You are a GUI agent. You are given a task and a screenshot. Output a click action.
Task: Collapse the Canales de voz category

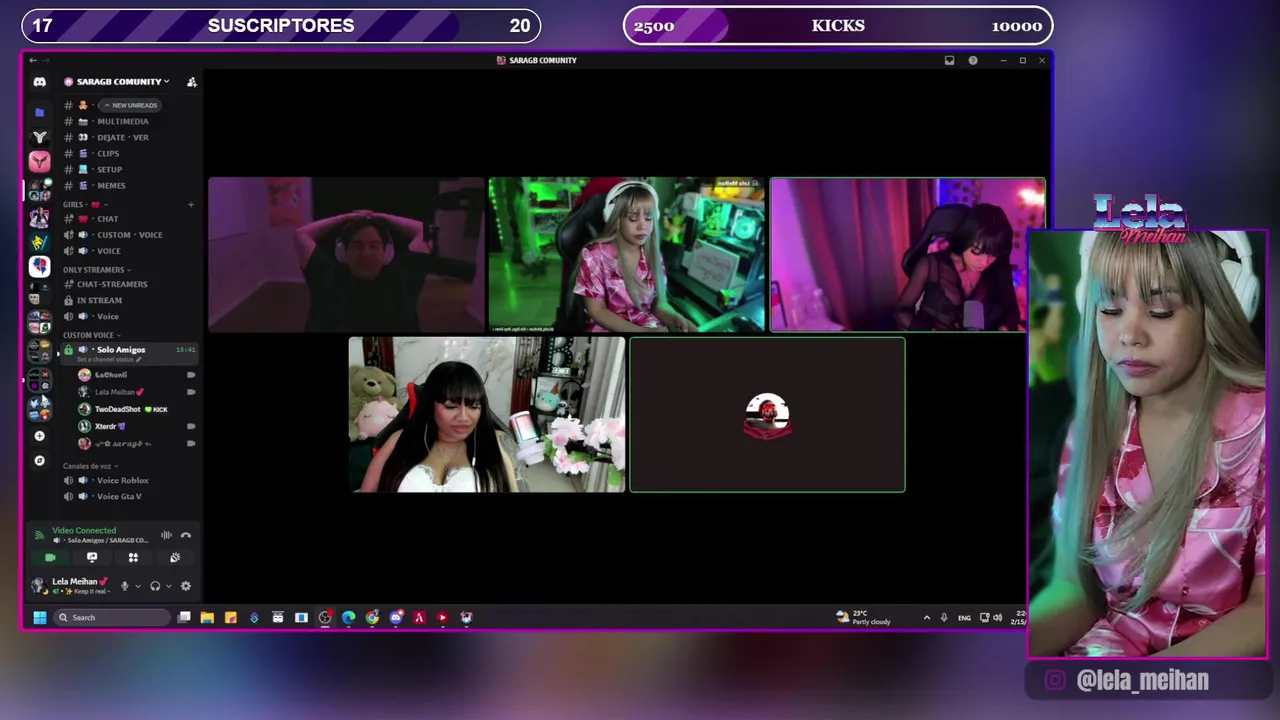[90, 466]
